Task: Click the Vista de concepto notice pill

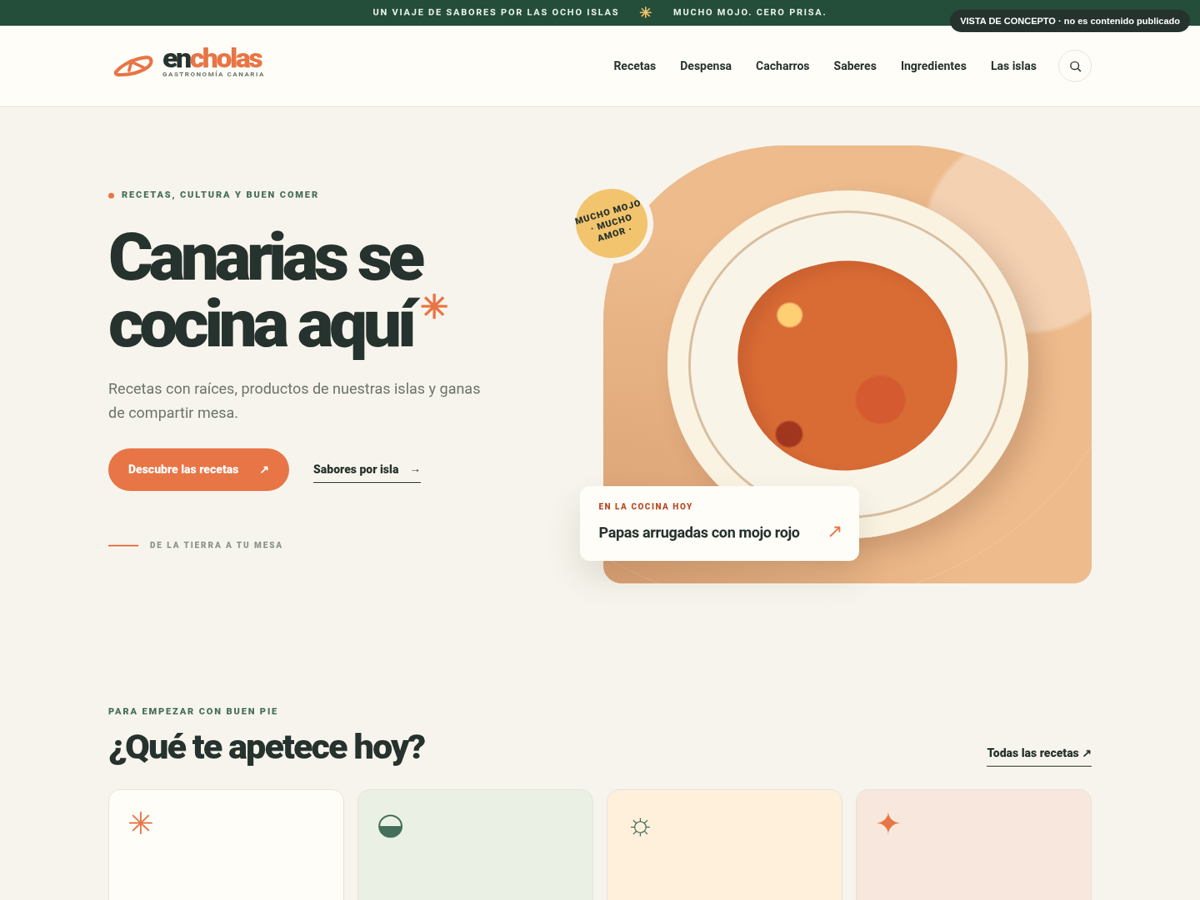Action: [x=1070, y=21]
